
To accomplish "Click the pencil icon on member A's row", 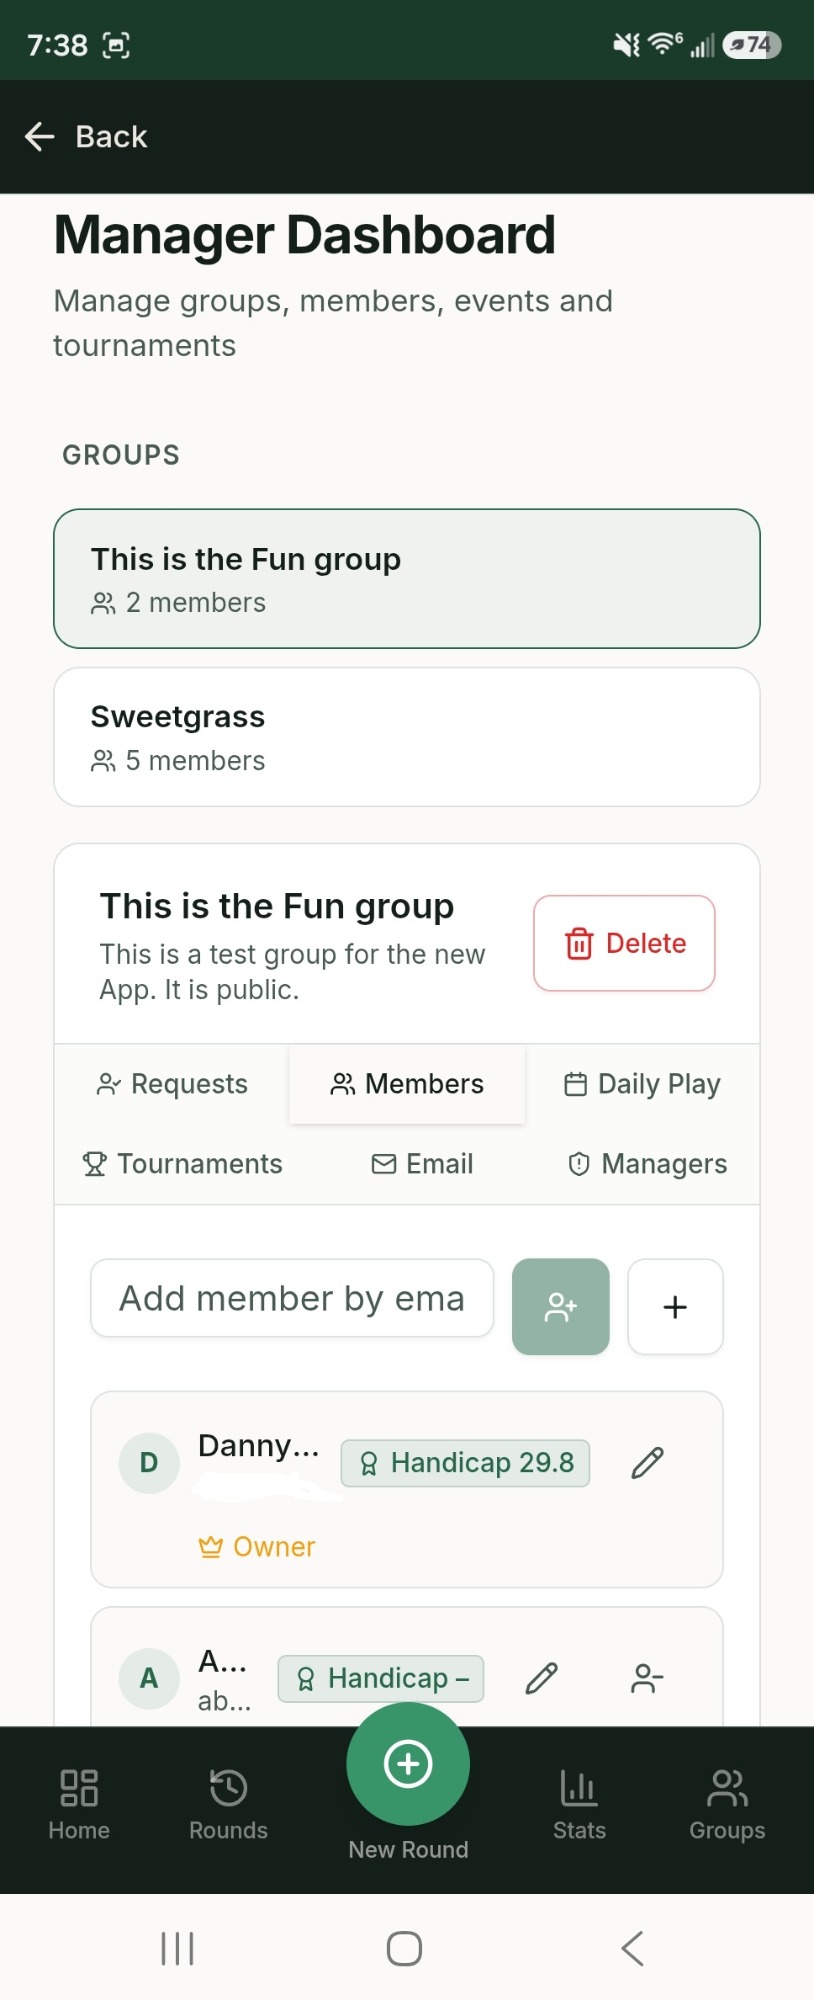I will [x=541, y=1678].
